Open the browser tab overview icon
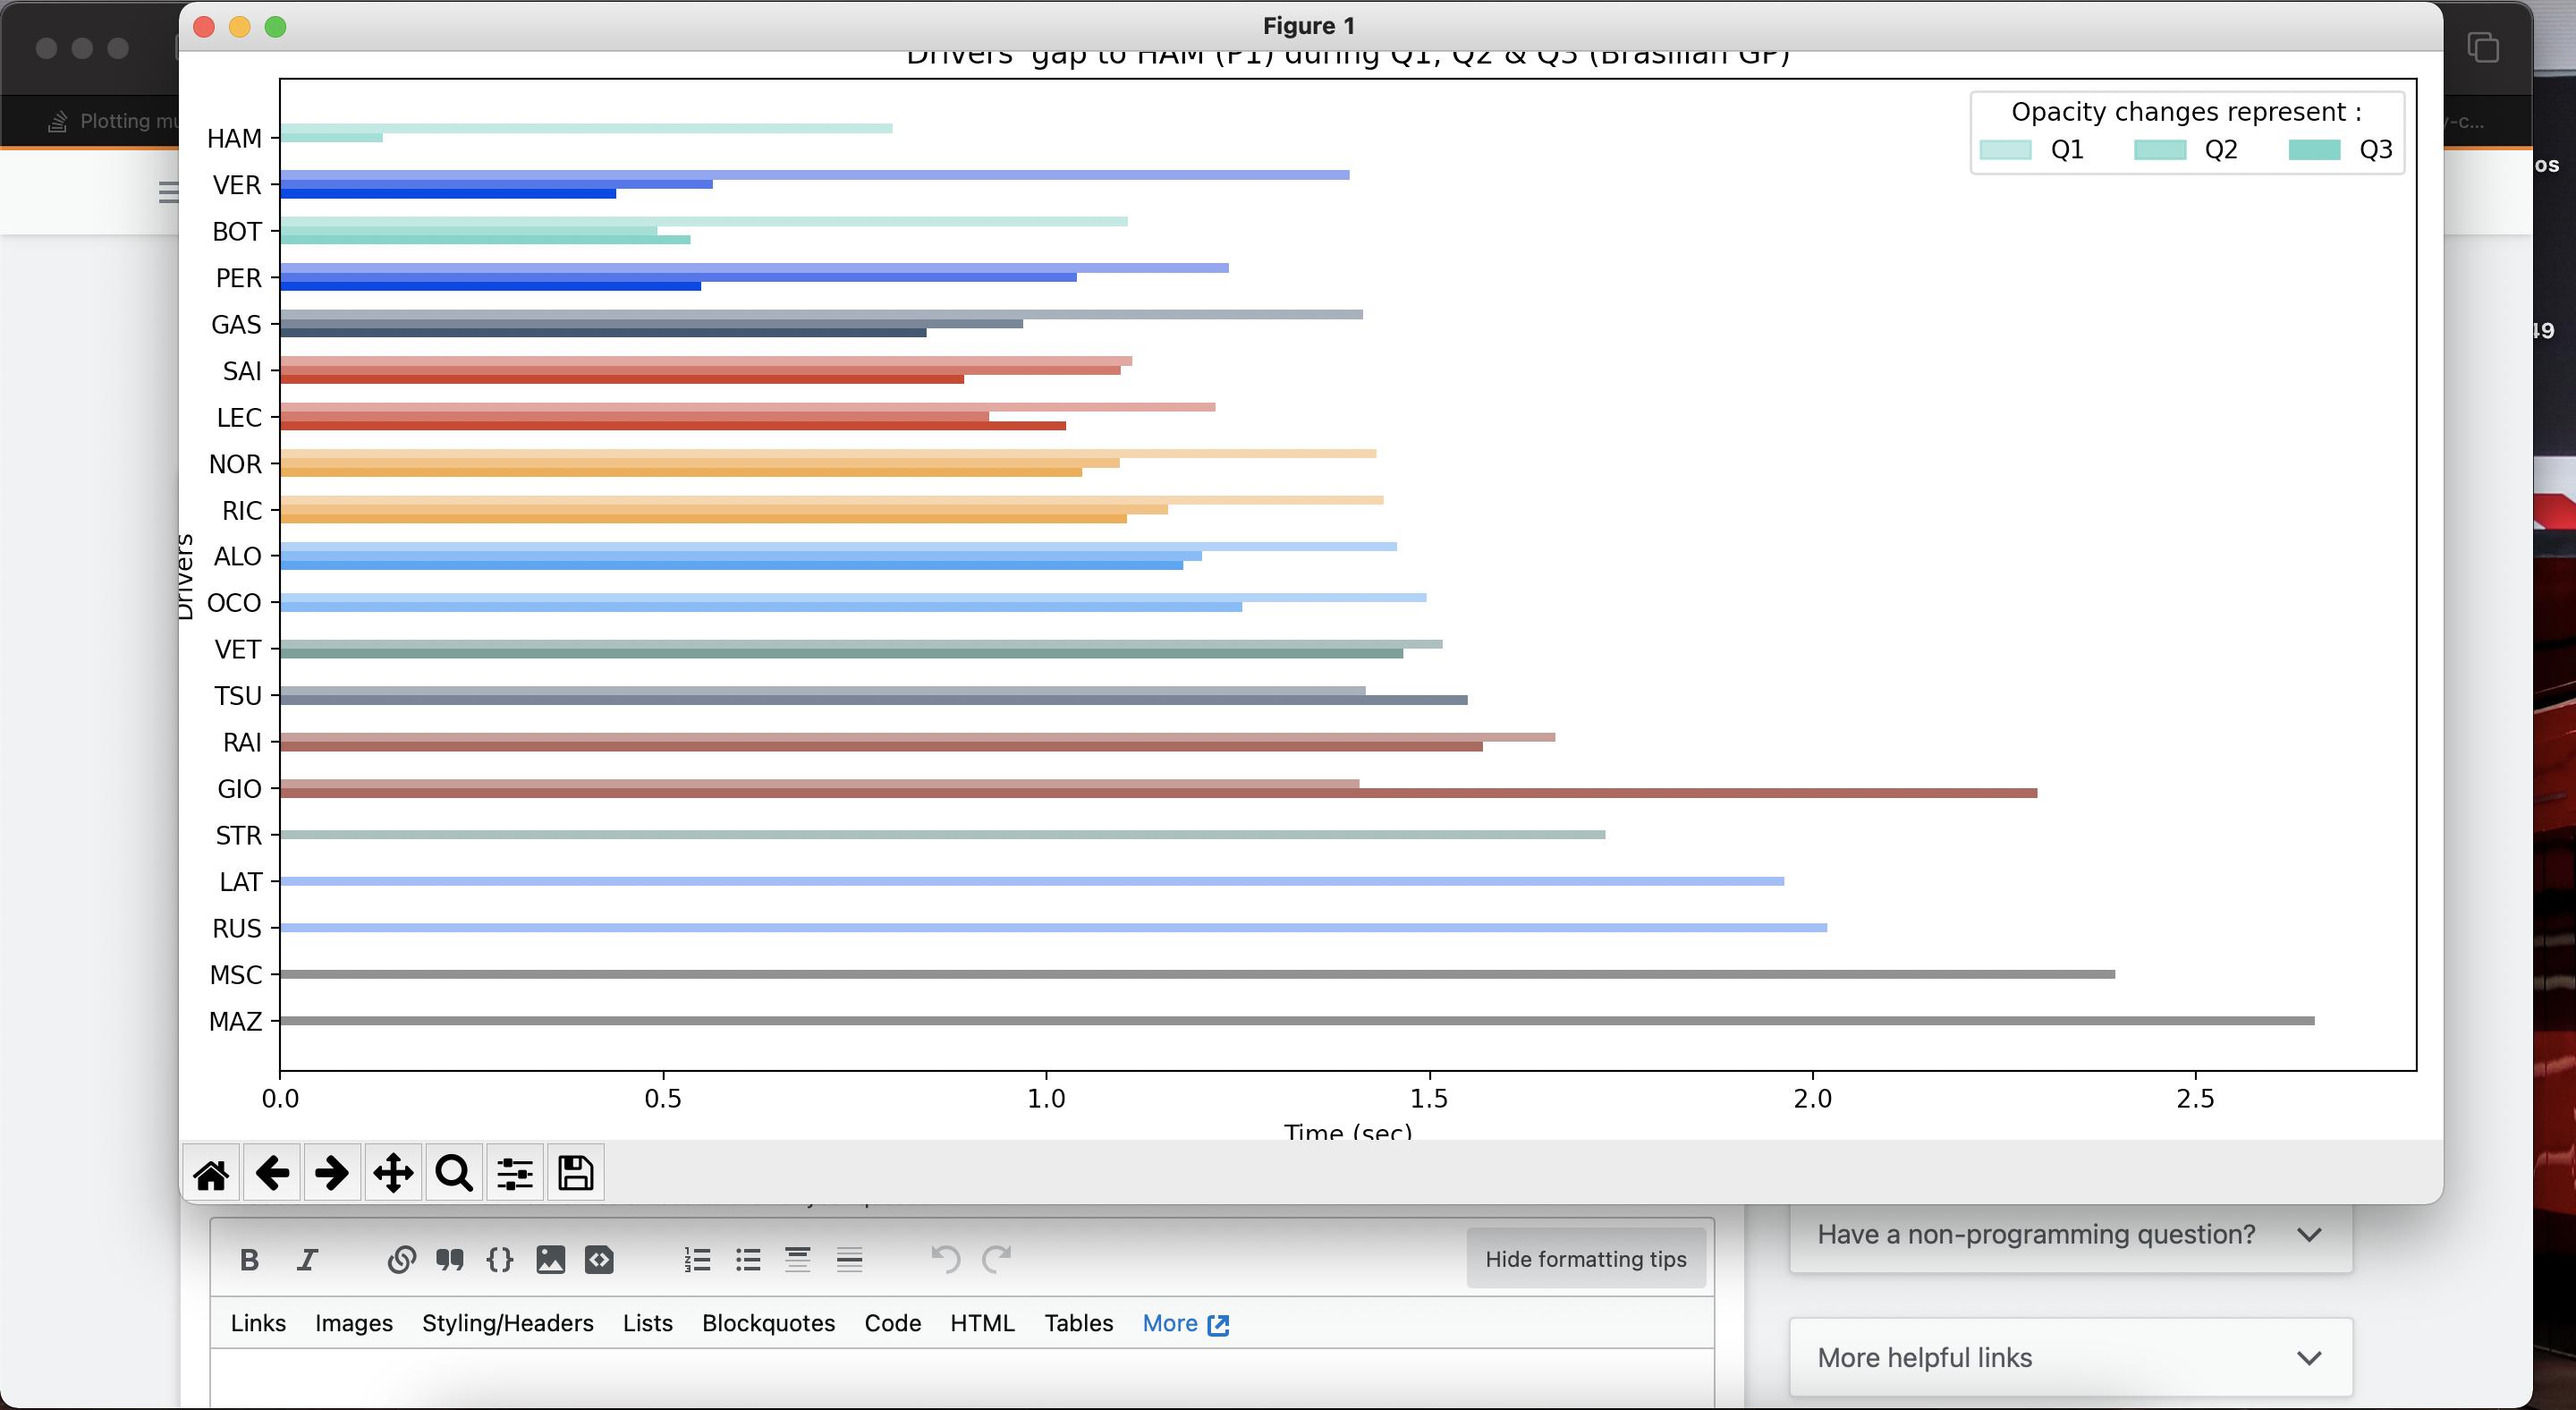The width and height of the screenshot is (2576, 1410). click(2482, 47)
